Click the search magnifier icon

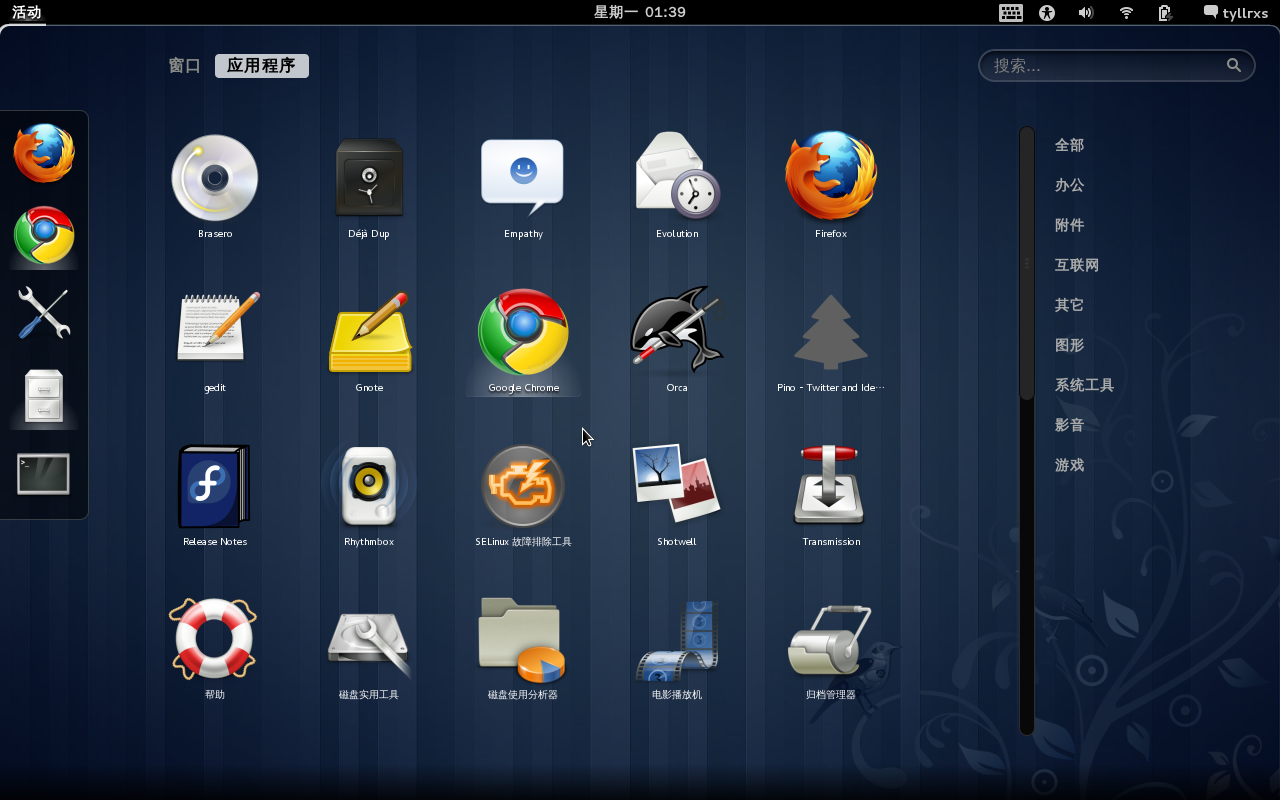click(1234, 65)
